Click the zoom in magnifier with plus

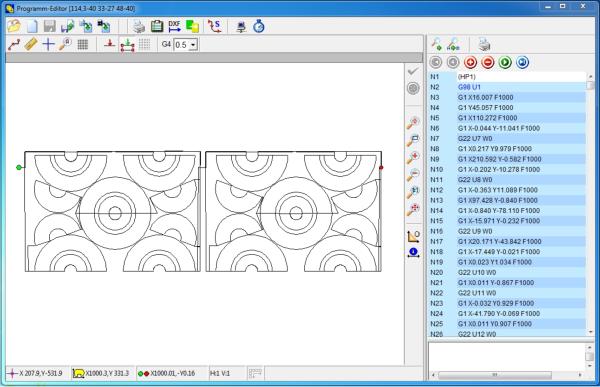coord(413,157)
